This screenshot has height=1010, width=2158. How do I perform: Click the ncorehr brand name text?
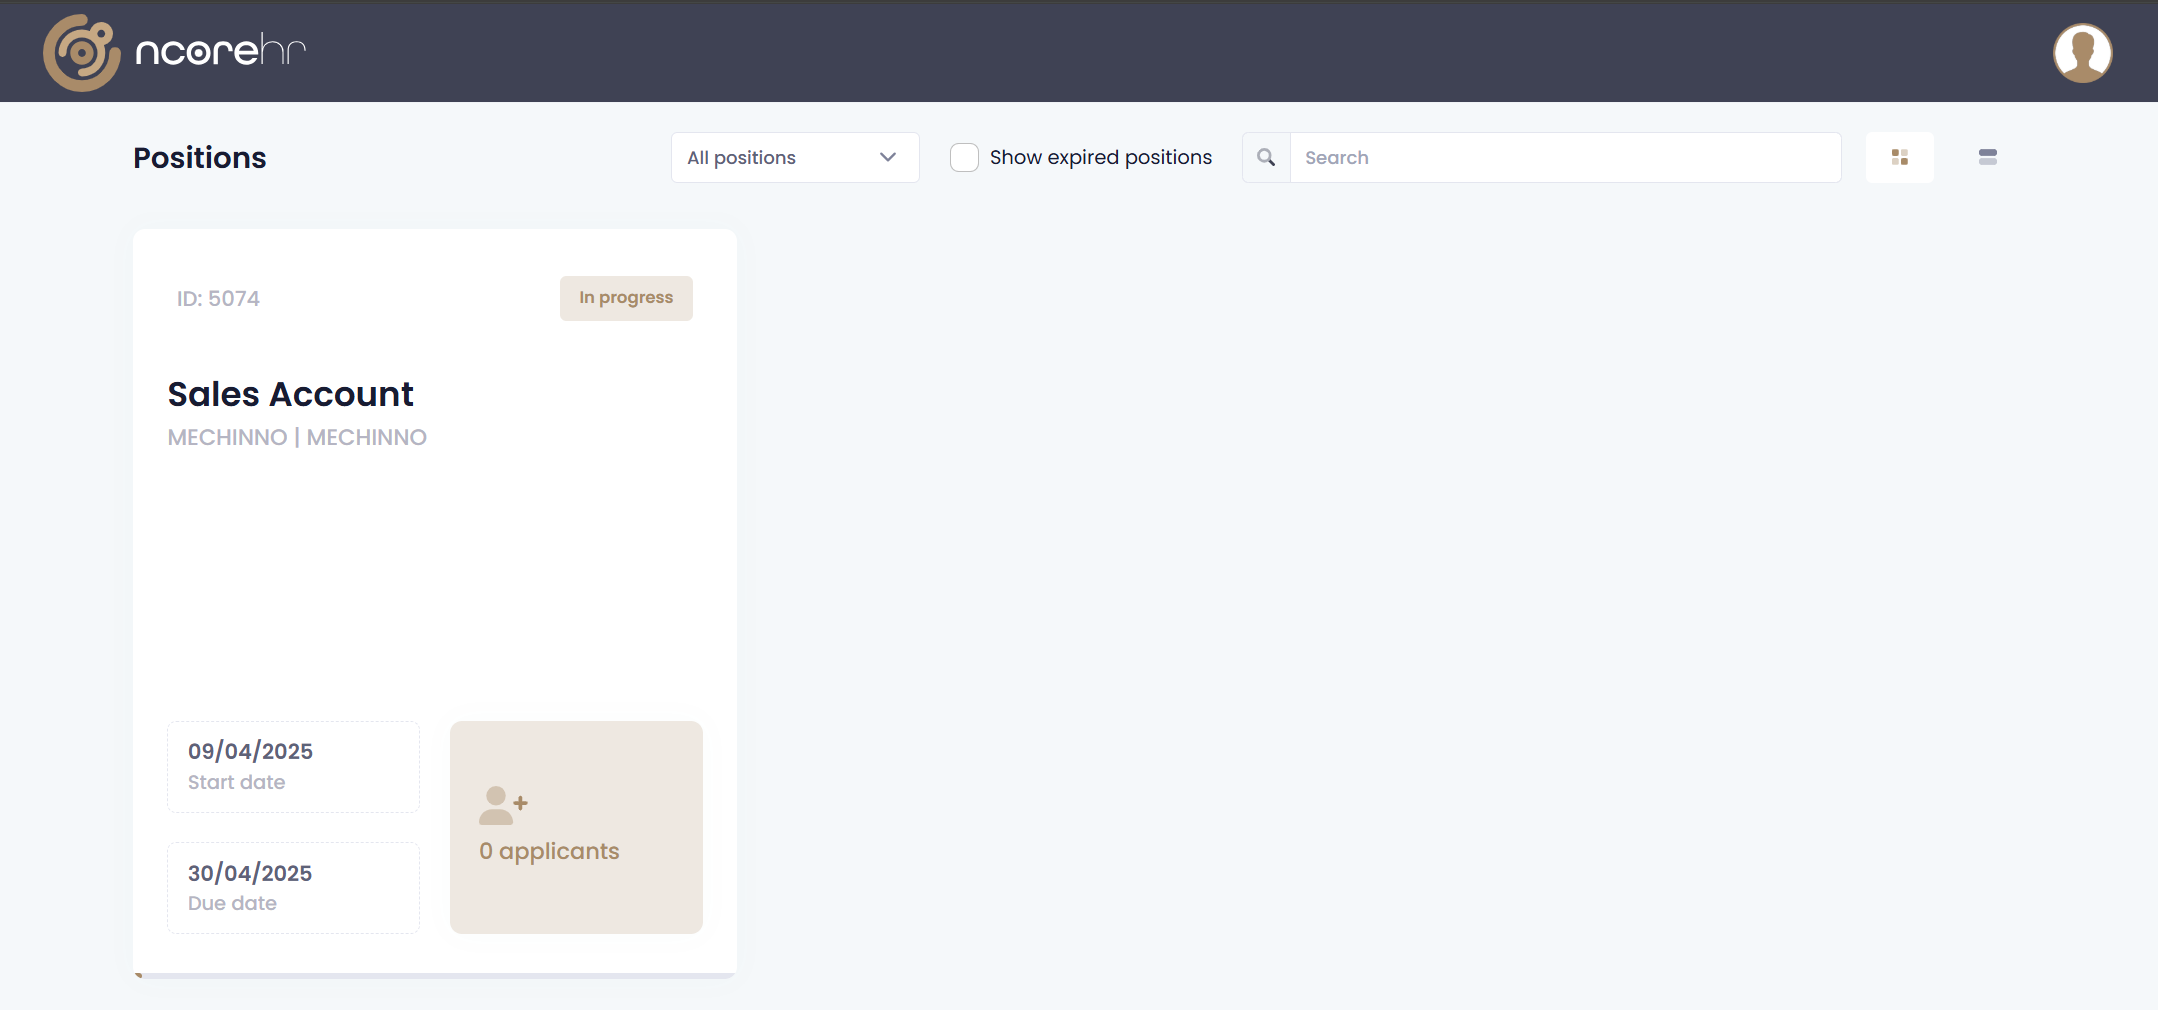click(220, 49)
